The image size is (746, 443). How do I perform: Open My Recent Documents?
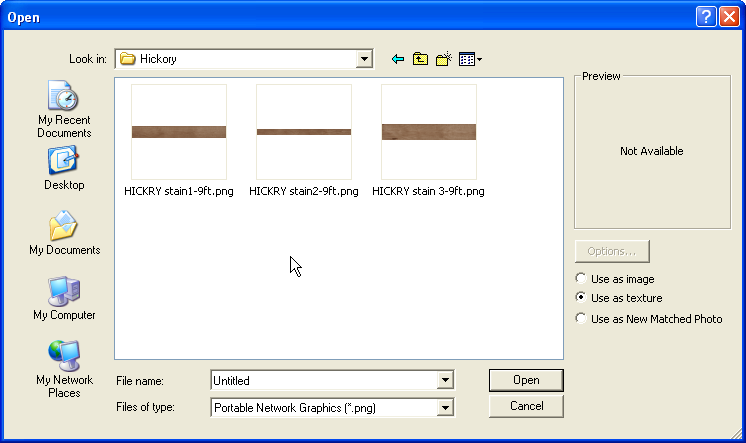tap(64, 109)
